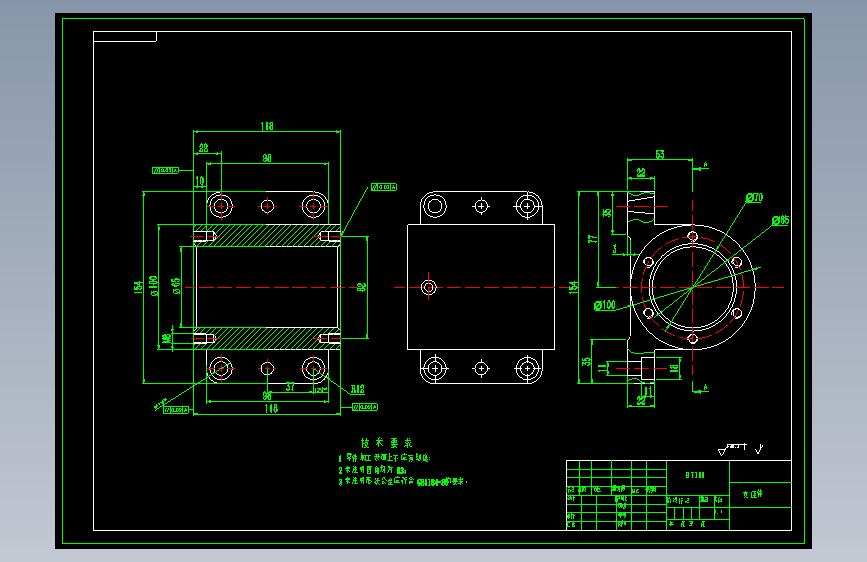867x562 pixels.
Task: Click the vertical 154 dimension left of the section view
Action: pos(138,287)
